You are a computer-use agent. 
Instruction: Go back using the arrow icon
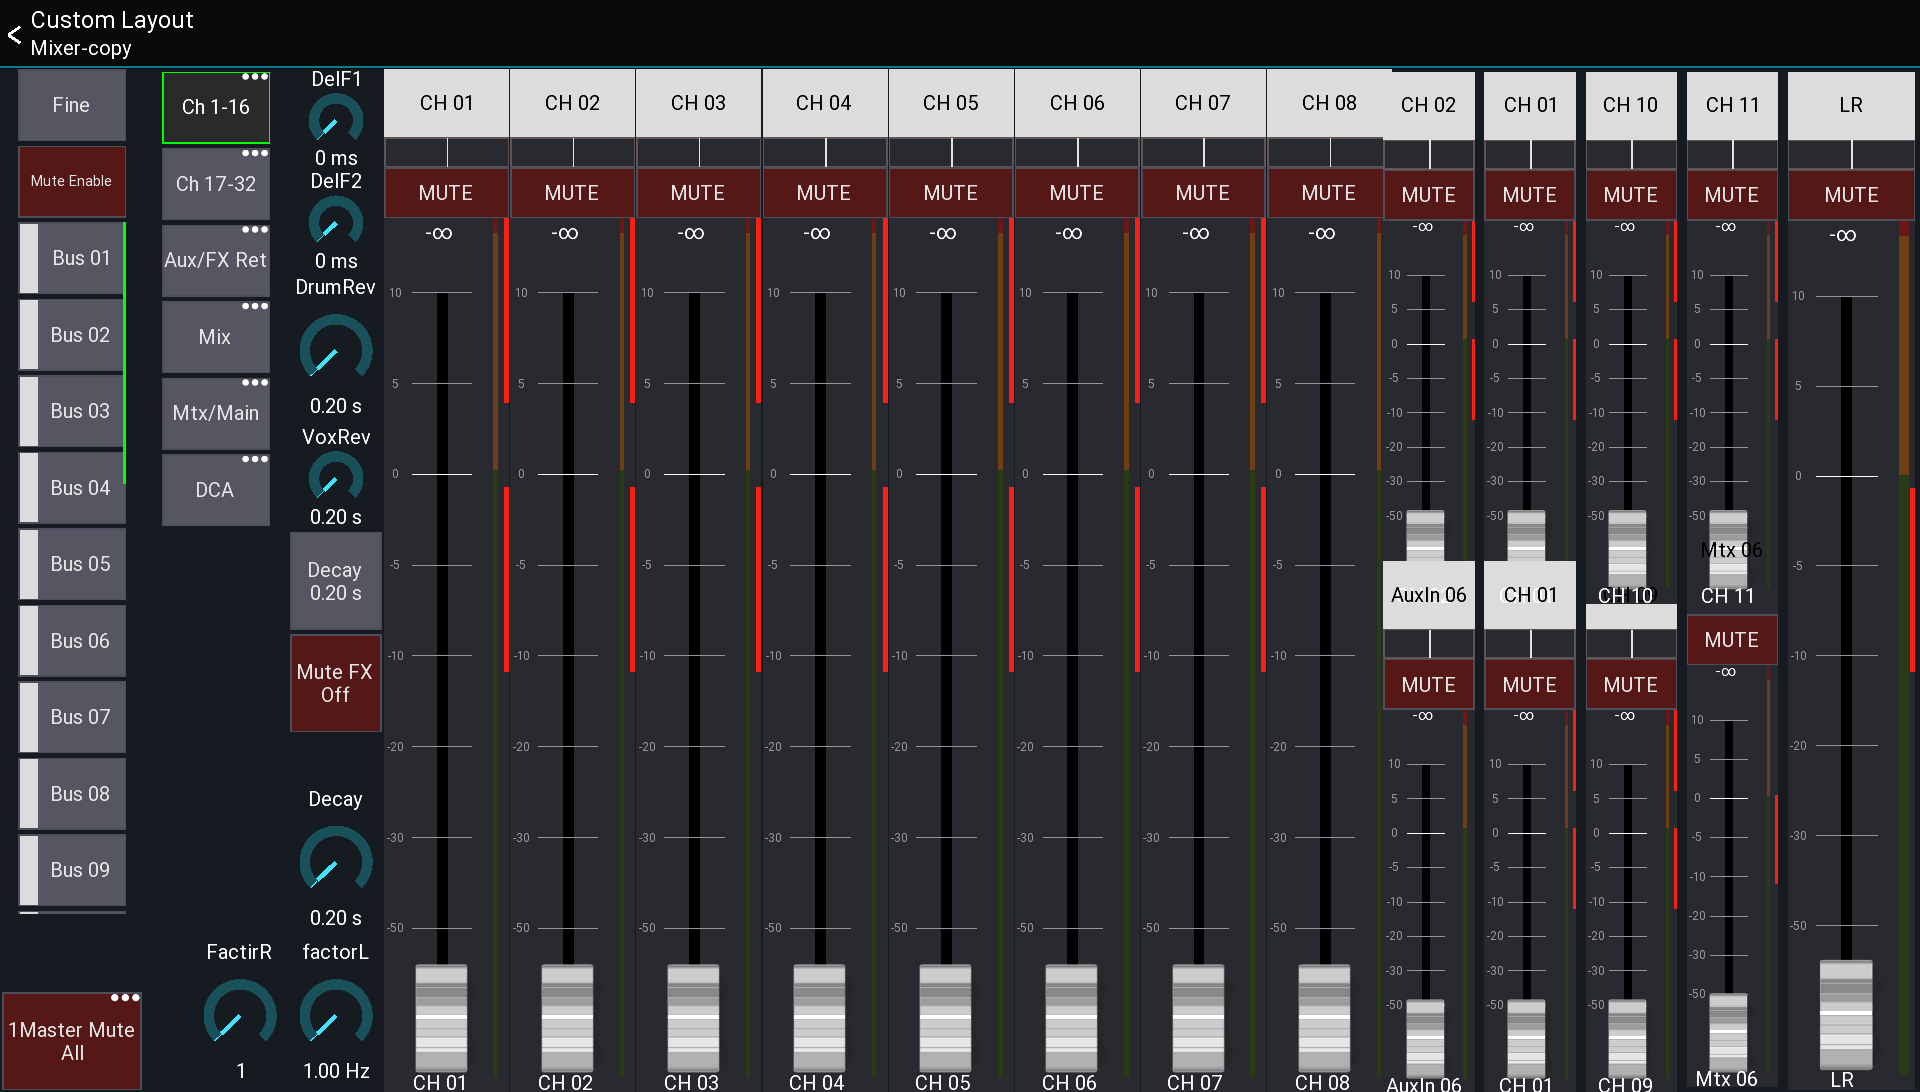click(x=14, y=35)
